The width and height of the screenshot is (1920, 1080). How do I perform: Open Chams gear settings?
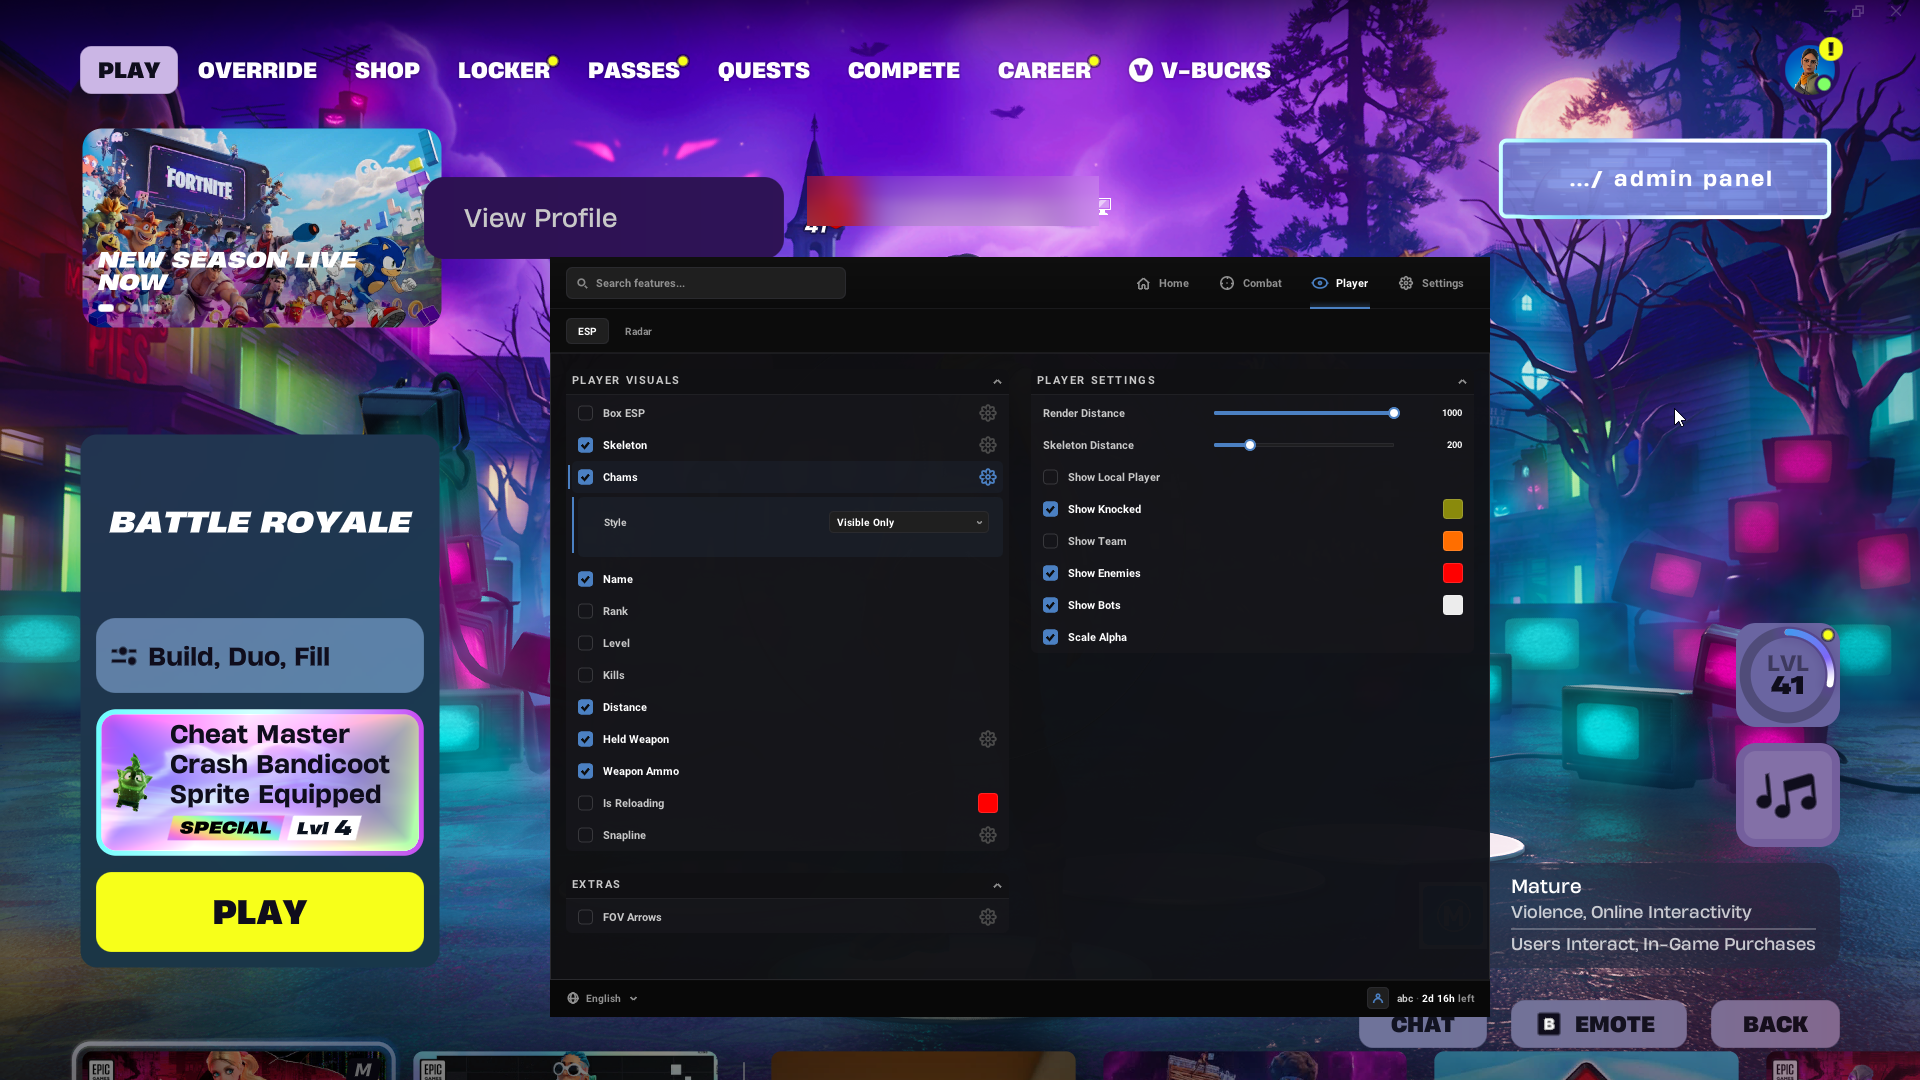click(988, 477)
